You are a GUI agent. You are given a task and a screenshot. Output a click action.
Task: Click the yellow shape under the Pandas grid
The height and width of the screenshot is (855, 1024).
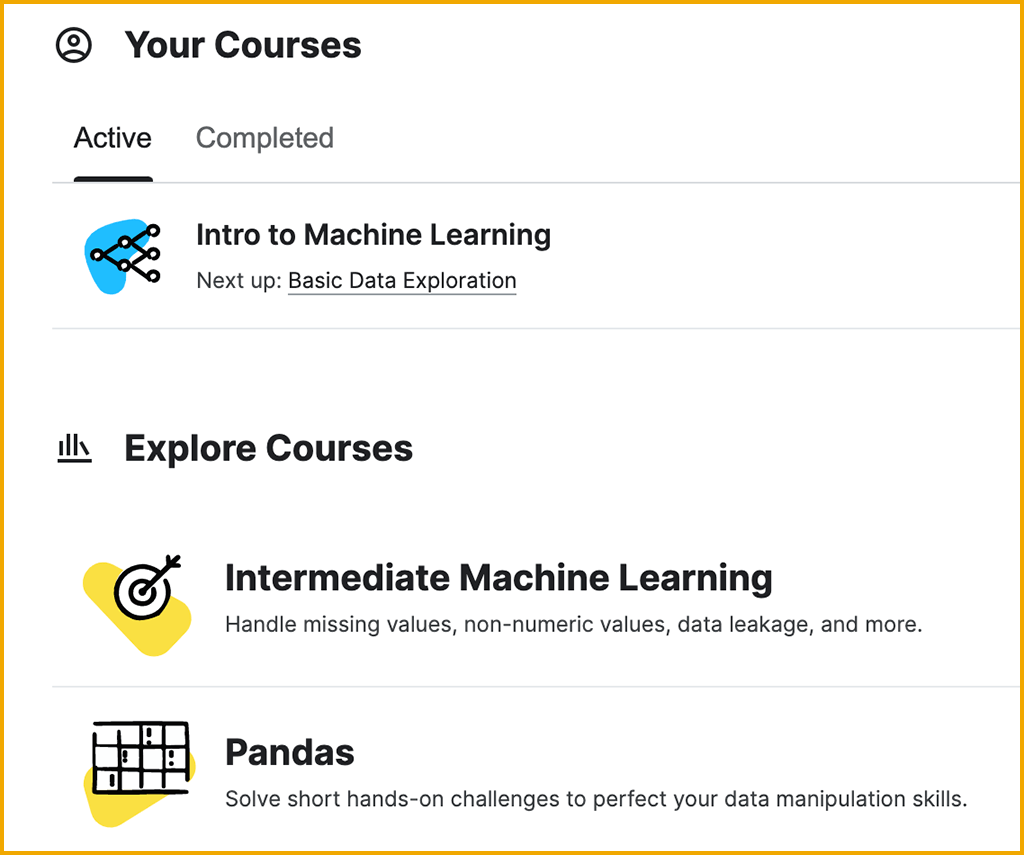(x=108, y=808)
